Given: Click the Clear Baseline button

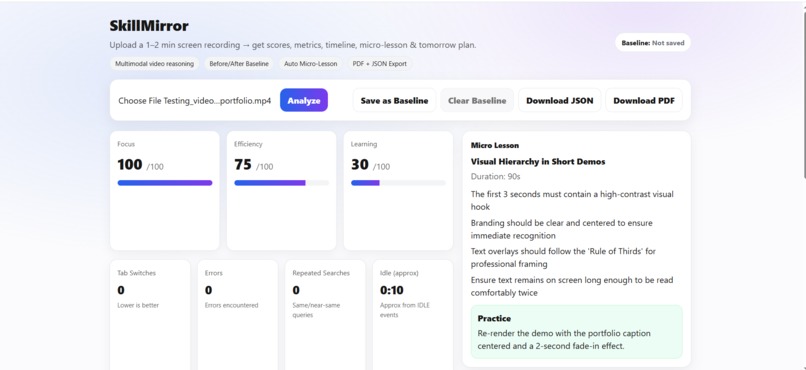Looking at the screenshot, I should tap(477, 100).
